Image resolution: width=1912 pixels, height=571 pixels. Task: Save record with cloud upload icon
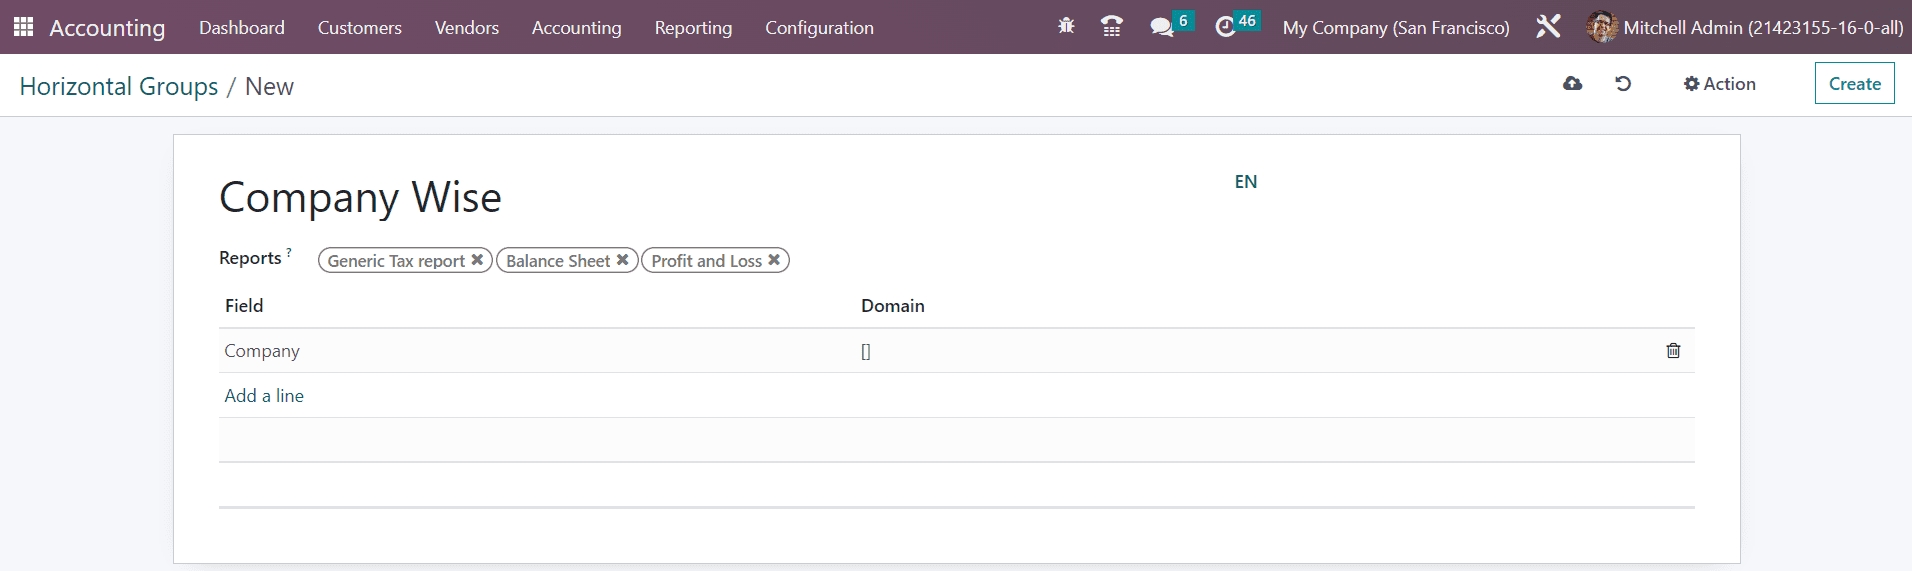1572,84
